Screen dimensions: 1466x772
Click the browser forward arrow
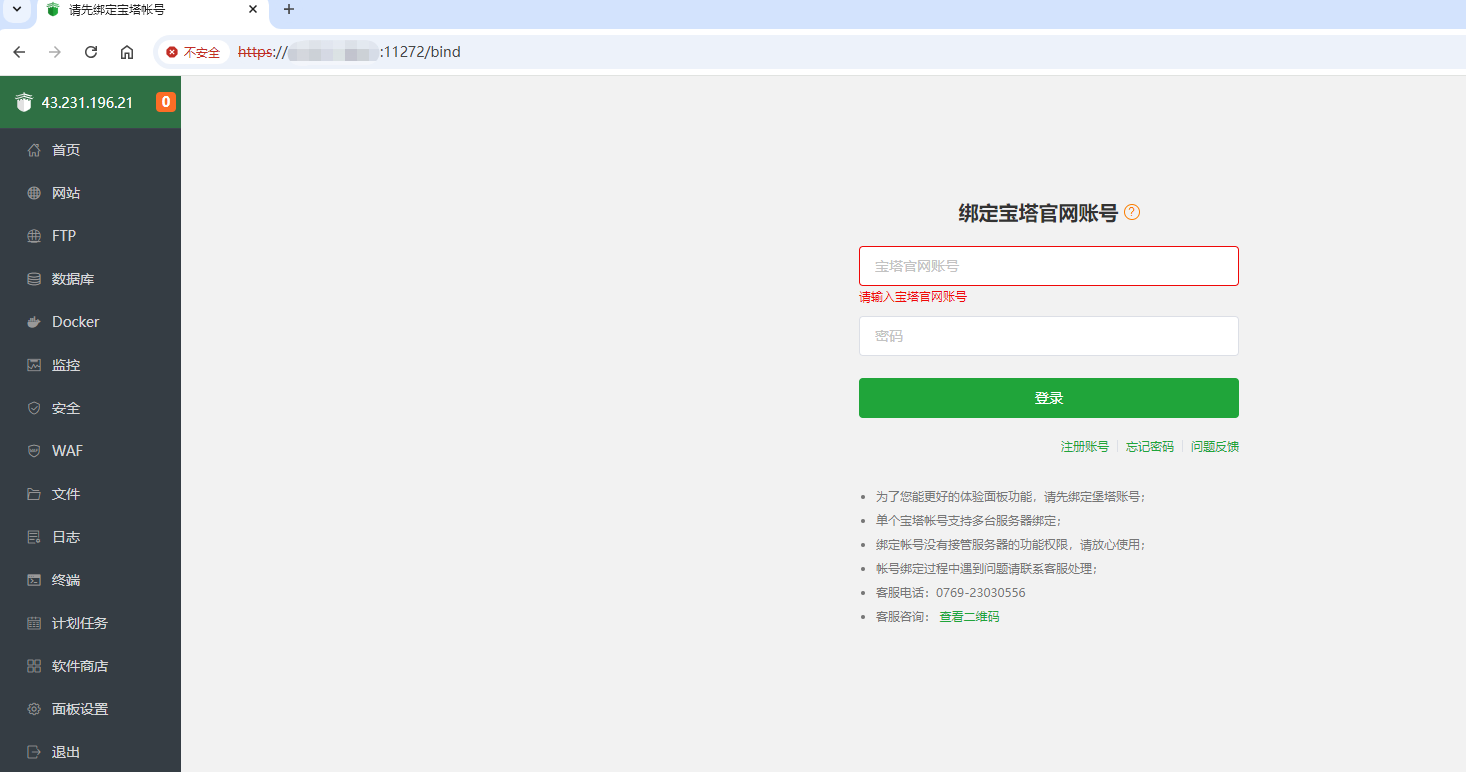[55, 52]
